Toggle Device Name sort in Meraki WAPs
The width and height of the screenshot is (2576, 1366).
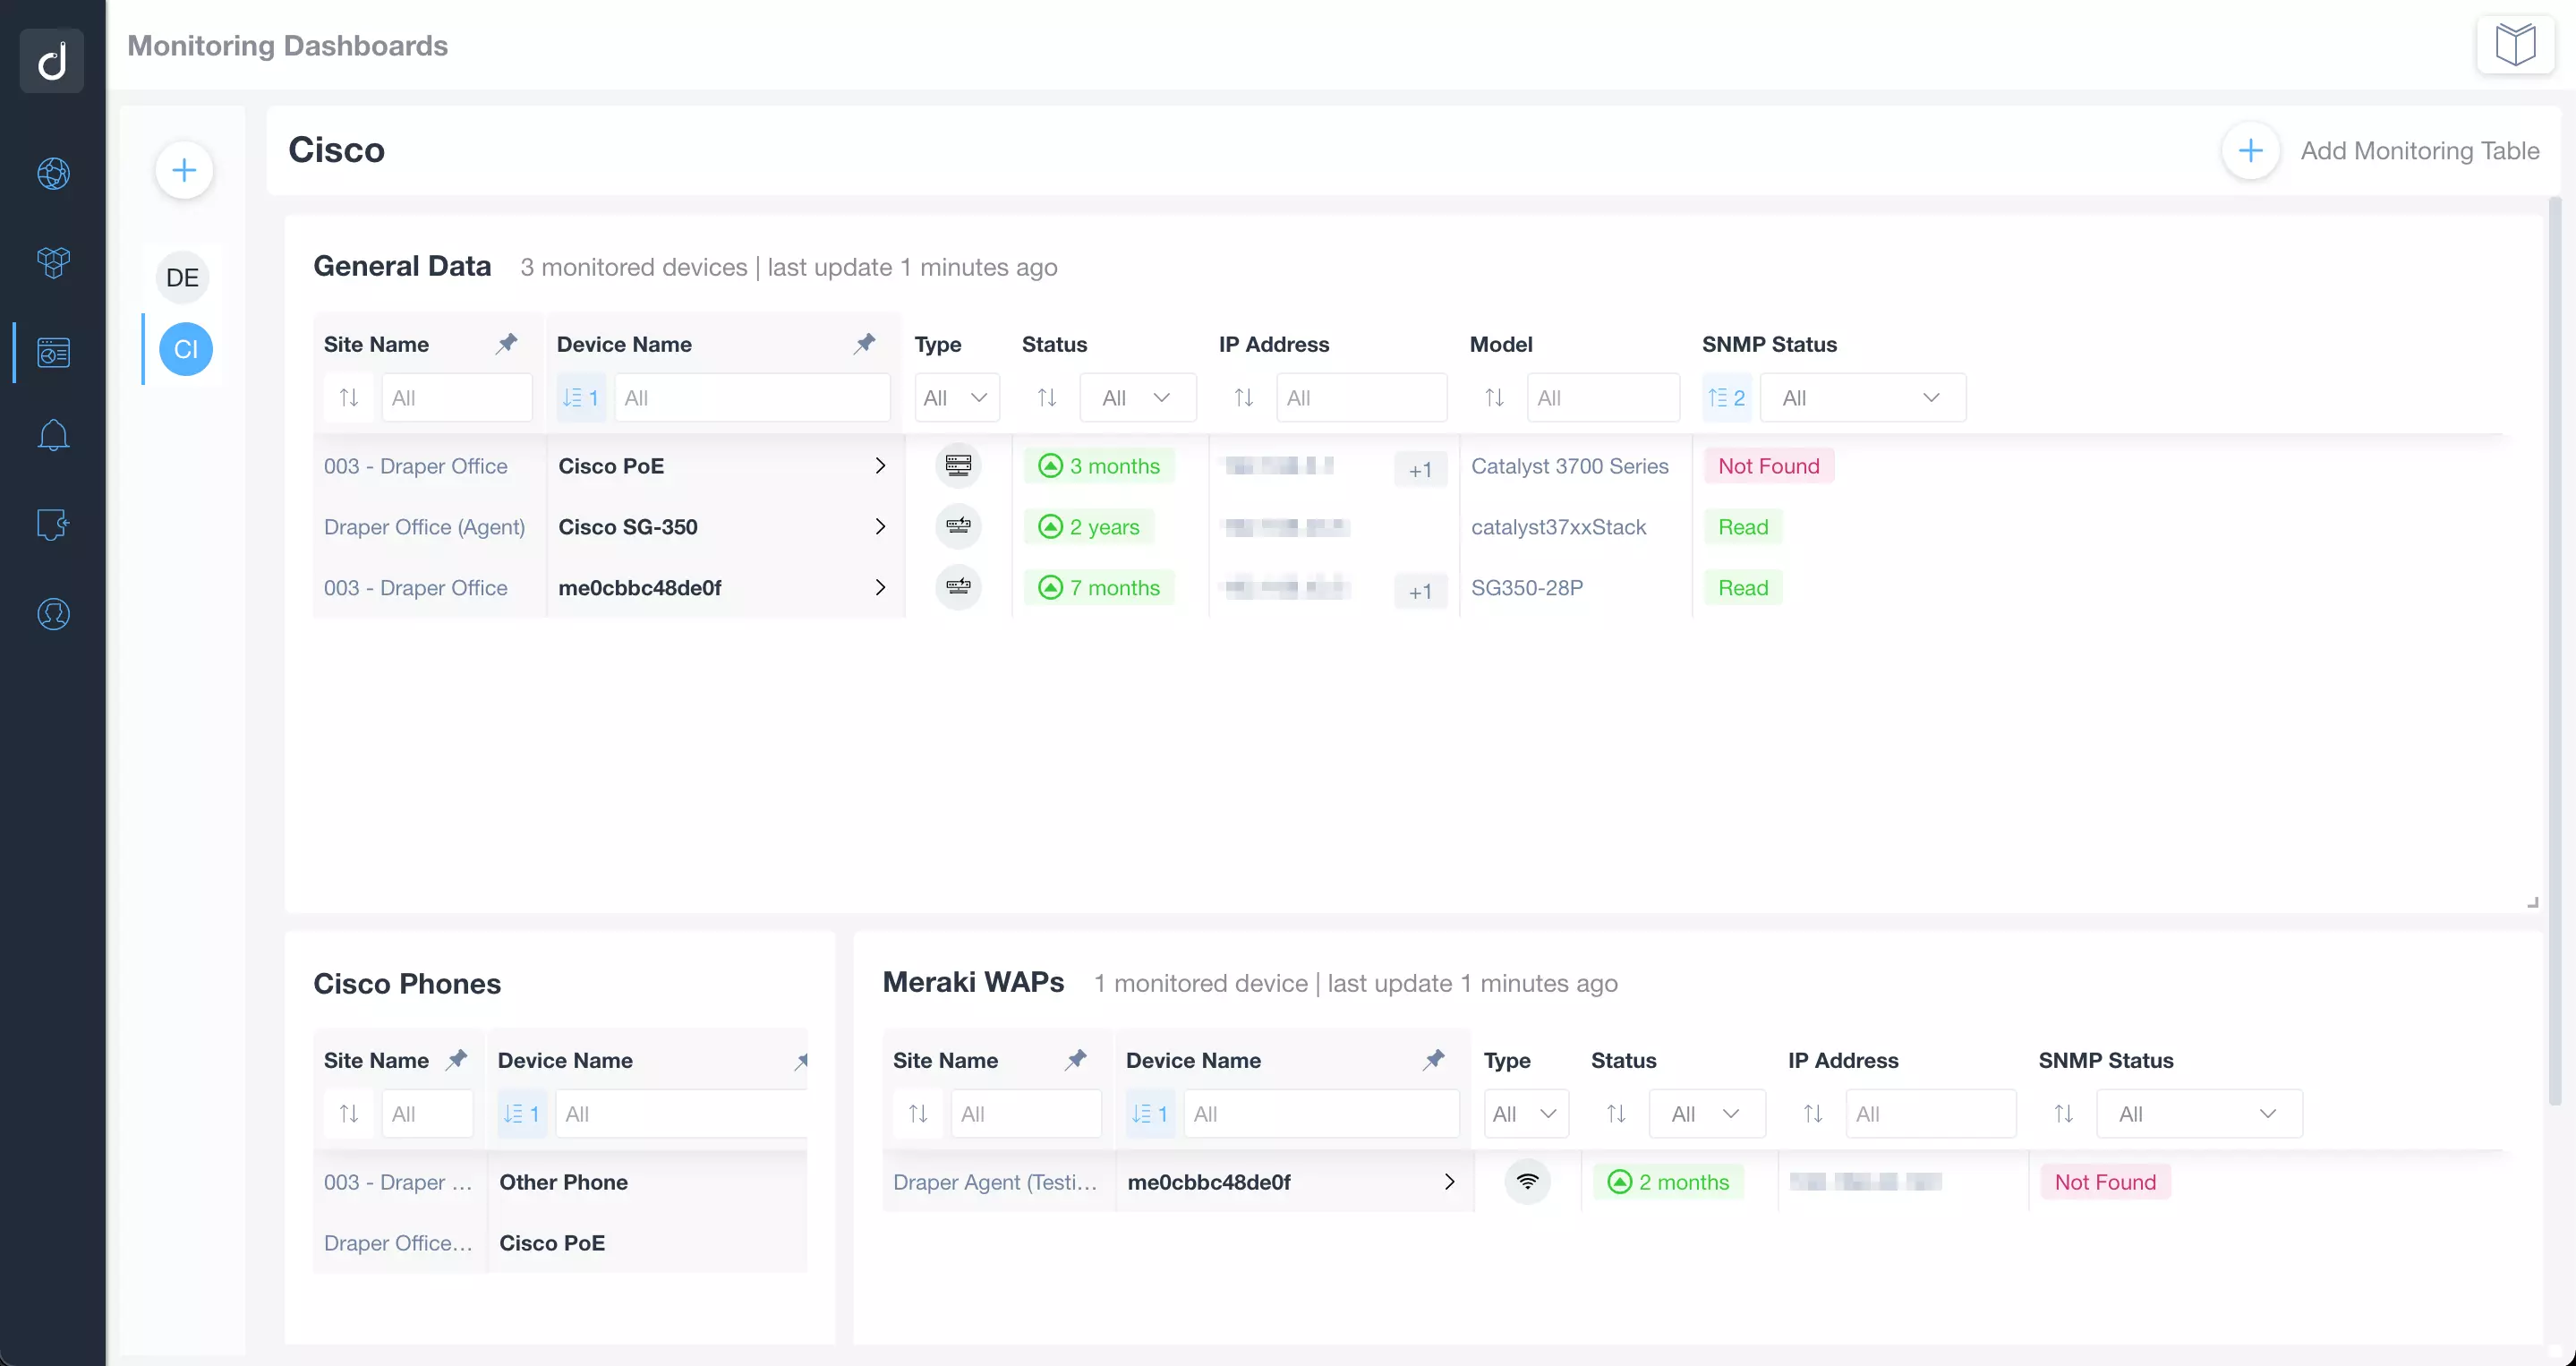(1149, 1114)
